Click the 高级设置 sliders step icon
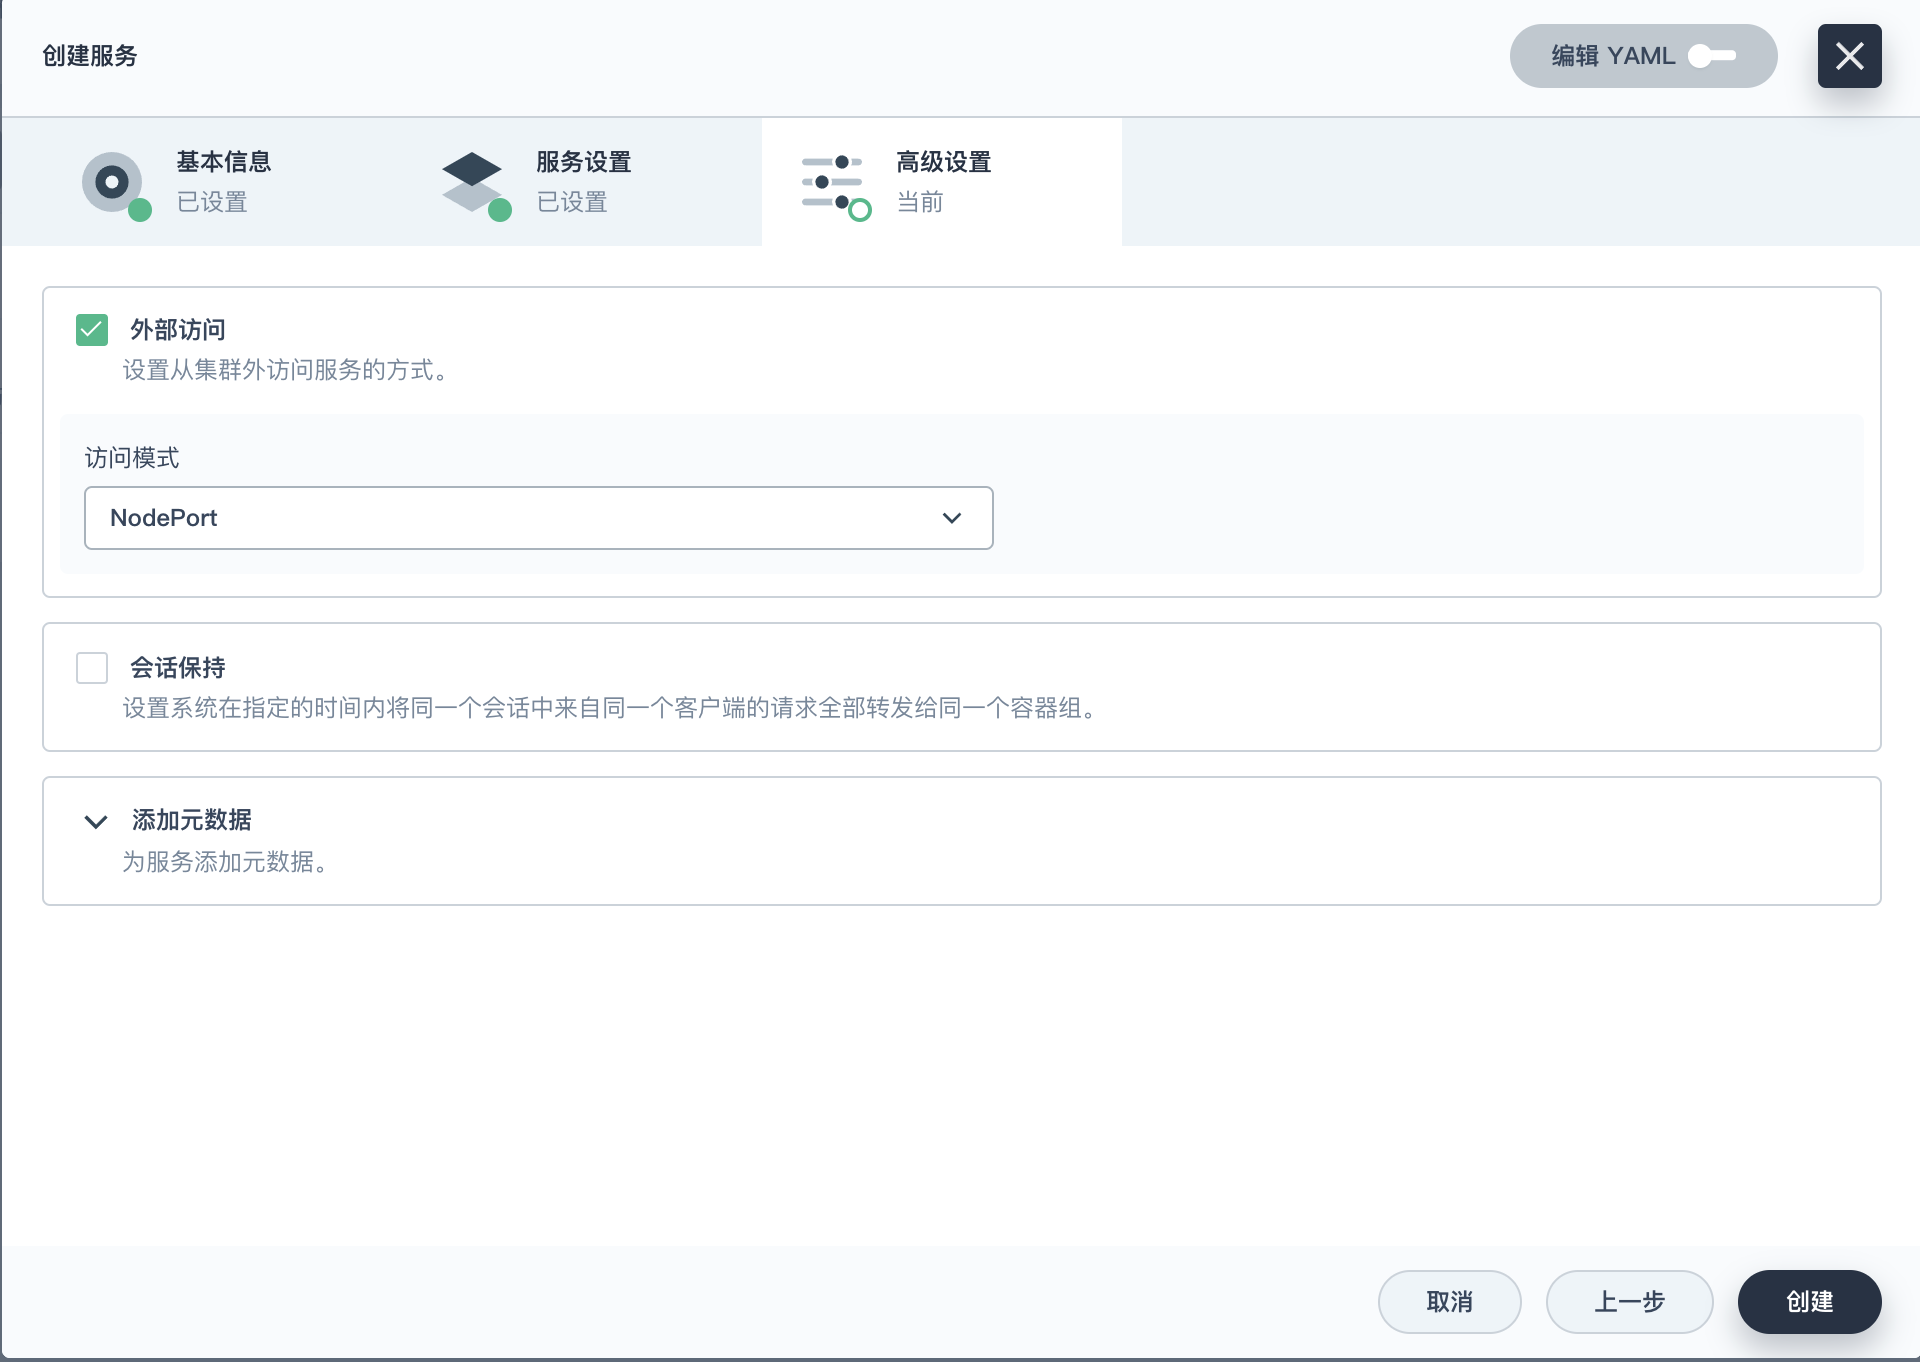 [831, 182]
